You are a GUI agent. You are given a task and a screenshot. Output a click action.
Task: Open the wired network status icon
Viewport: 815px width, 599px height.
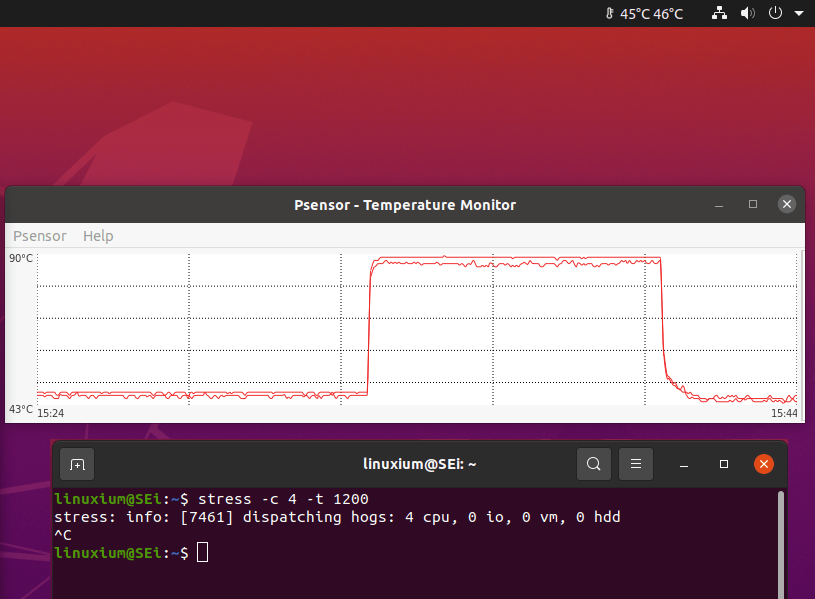pos(719,13)
